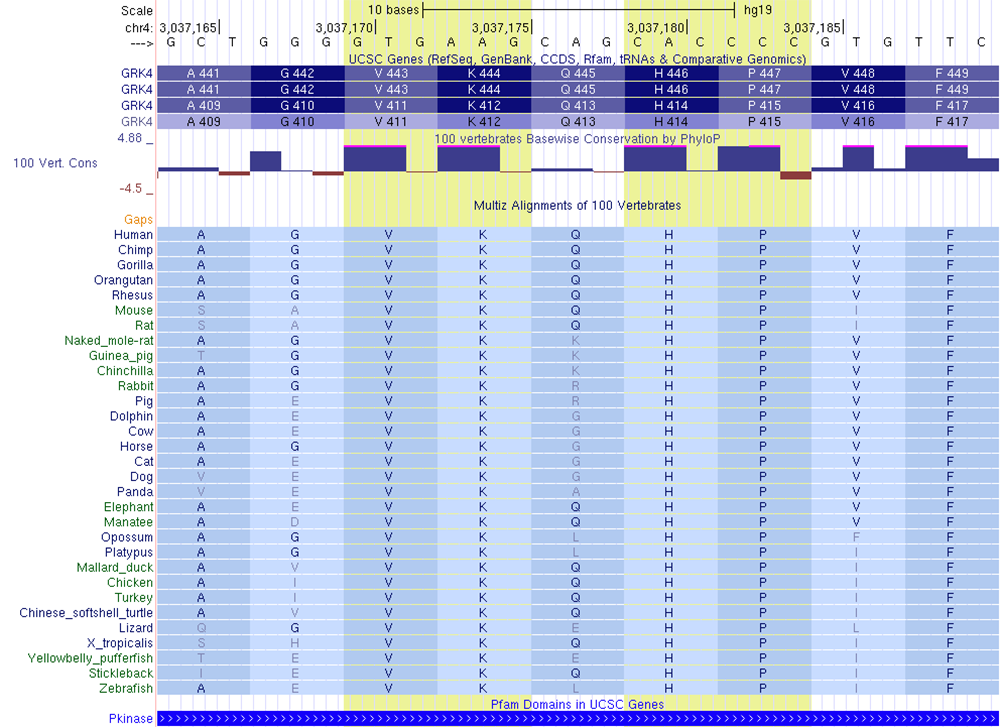This screenshot has width=1000, height=727.
Task: Click the 3,037,175 position marker
Action: [x=500, y=27]
